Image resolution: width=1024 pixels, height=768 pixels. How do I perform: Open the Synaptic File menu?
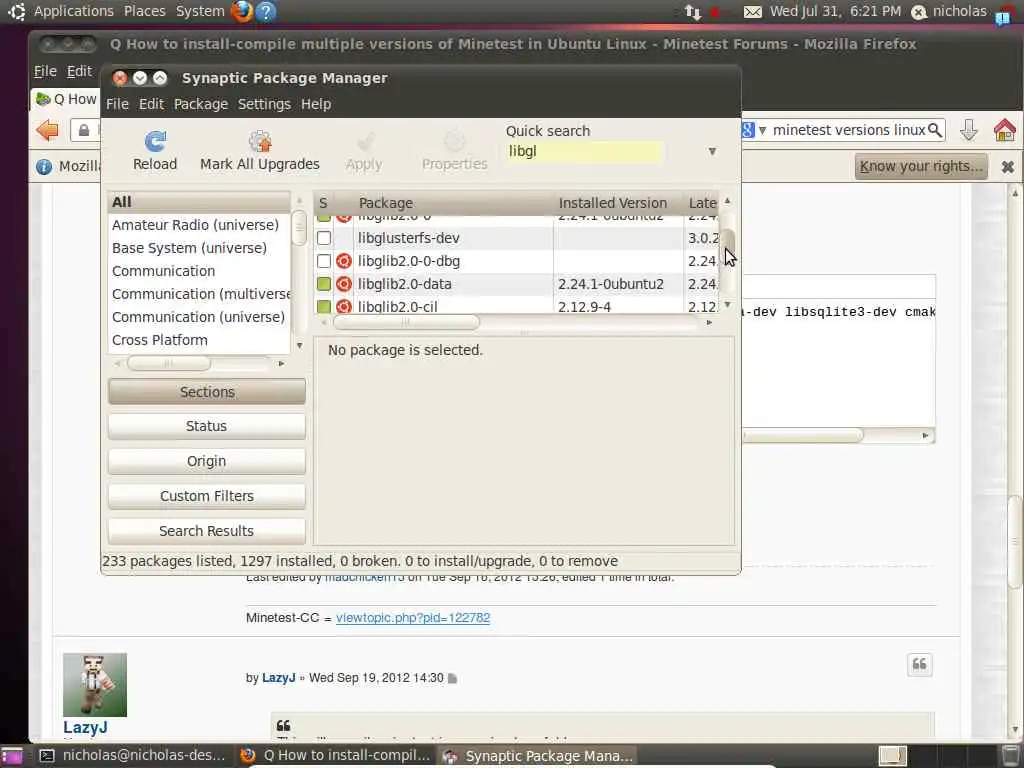(118, 104)
